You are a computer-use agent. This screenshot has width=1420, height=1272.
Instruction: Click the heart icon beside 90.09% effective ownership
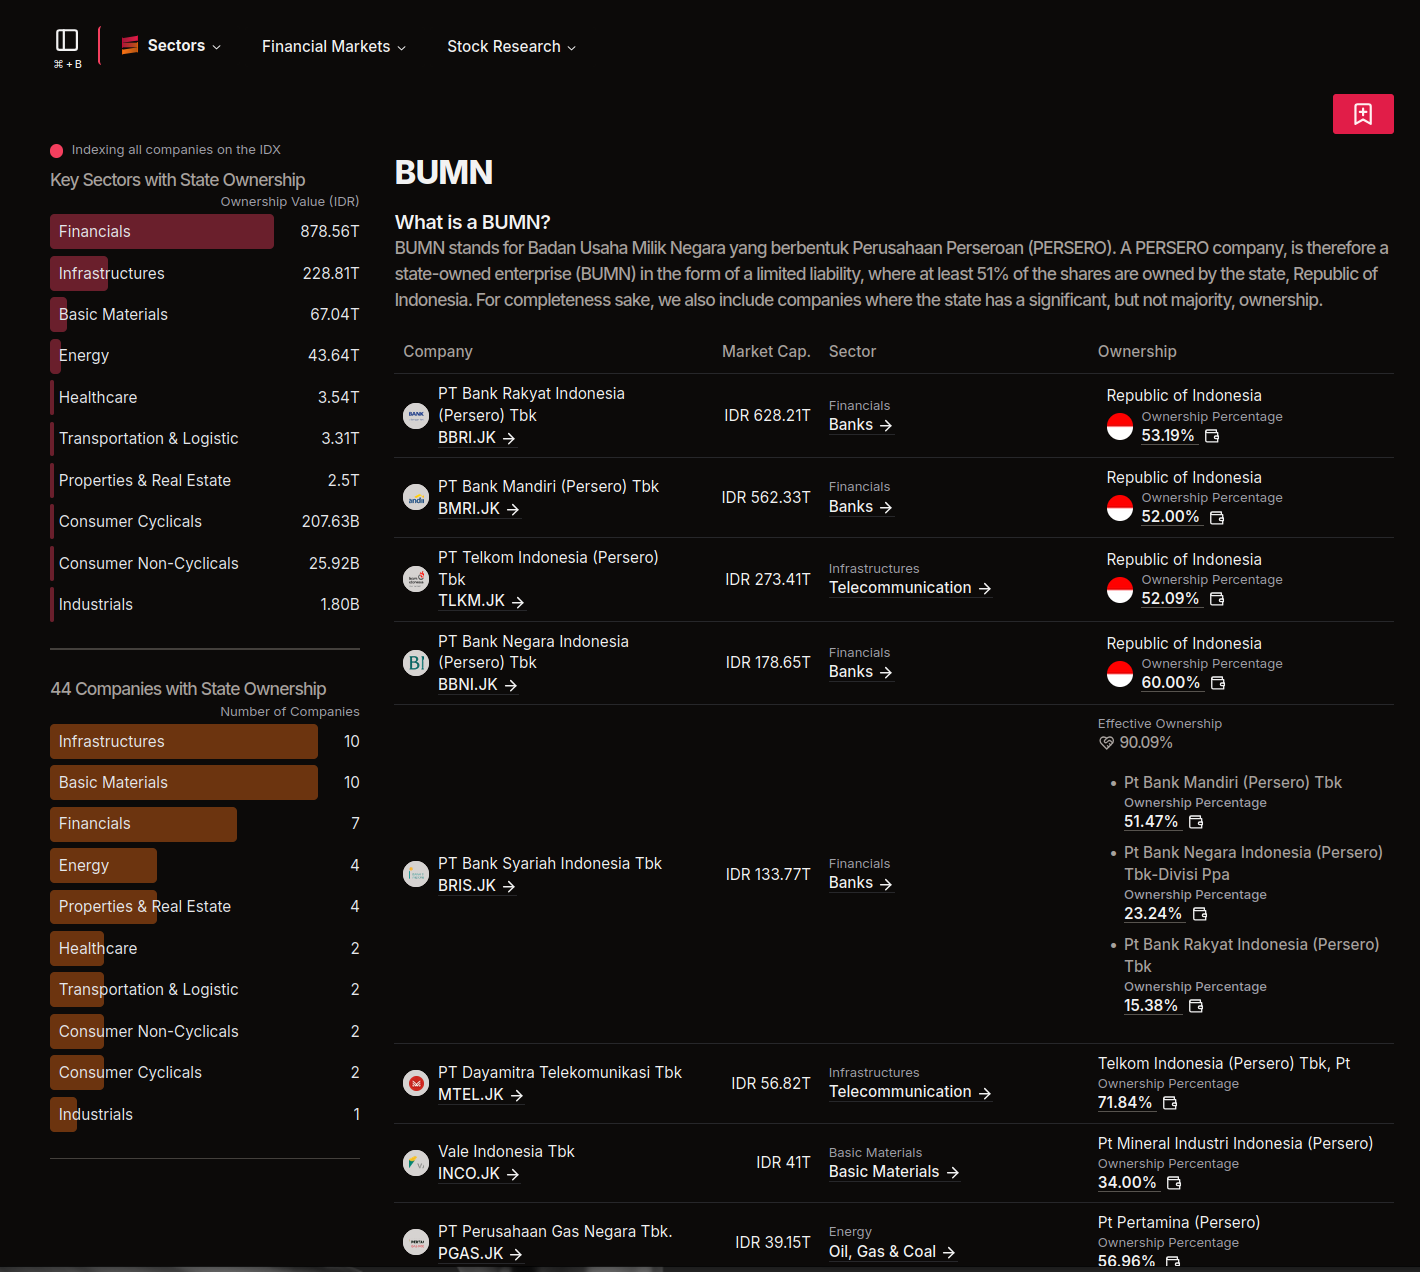click(1106, 743)
